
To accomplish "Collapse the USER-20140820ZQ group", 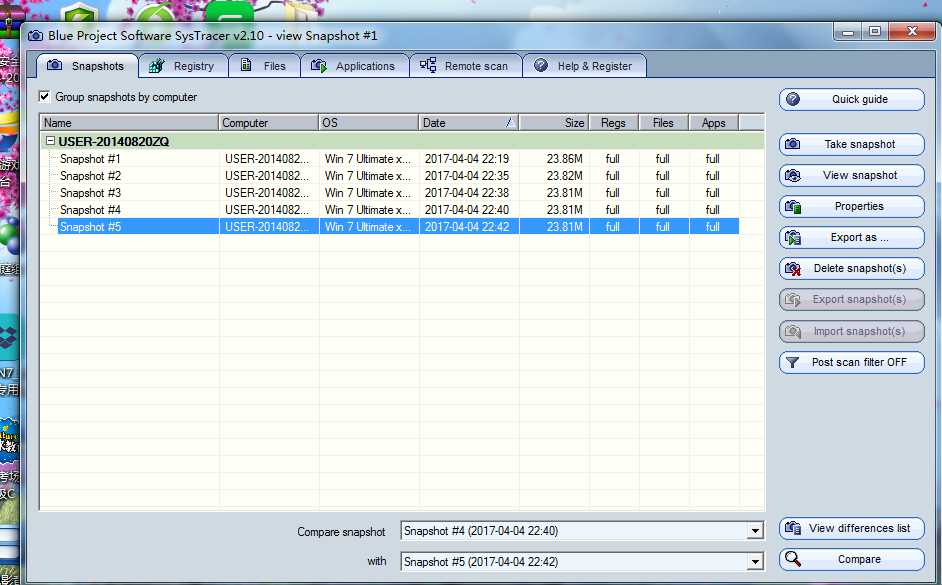I will tap(50, 141).
